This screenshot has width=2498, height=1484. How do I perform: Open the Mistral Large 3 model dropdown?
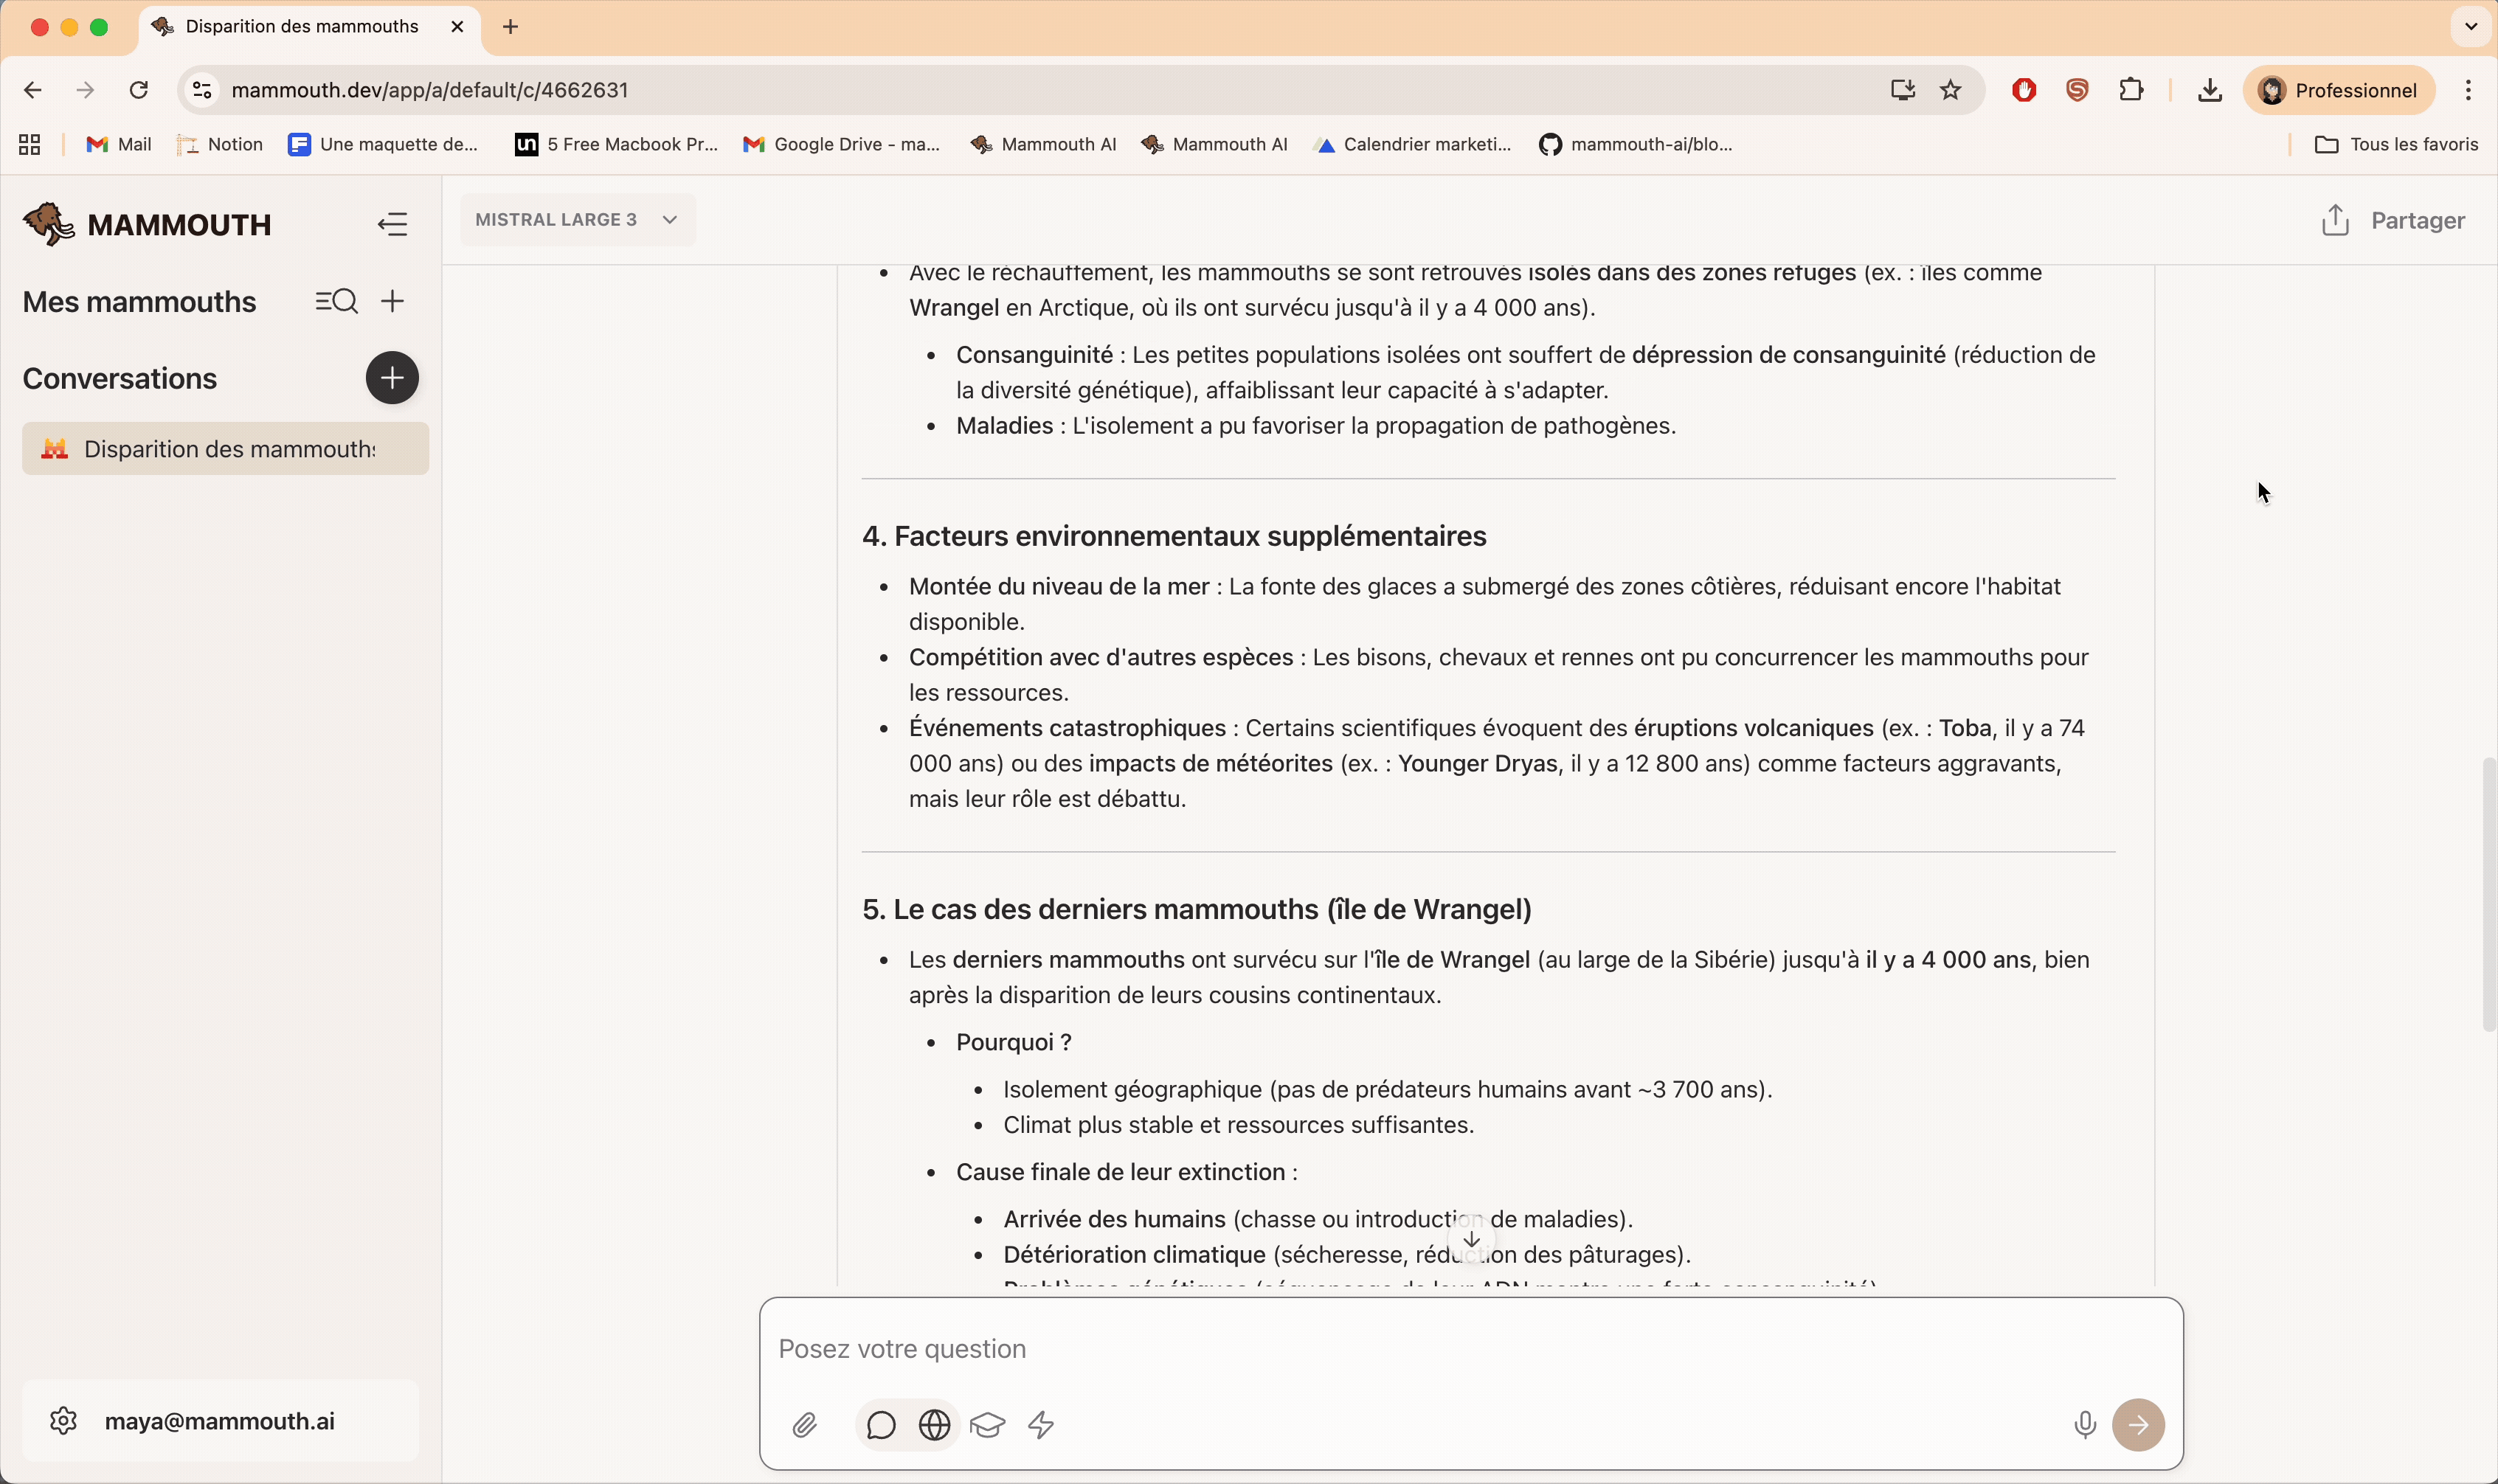577,220
